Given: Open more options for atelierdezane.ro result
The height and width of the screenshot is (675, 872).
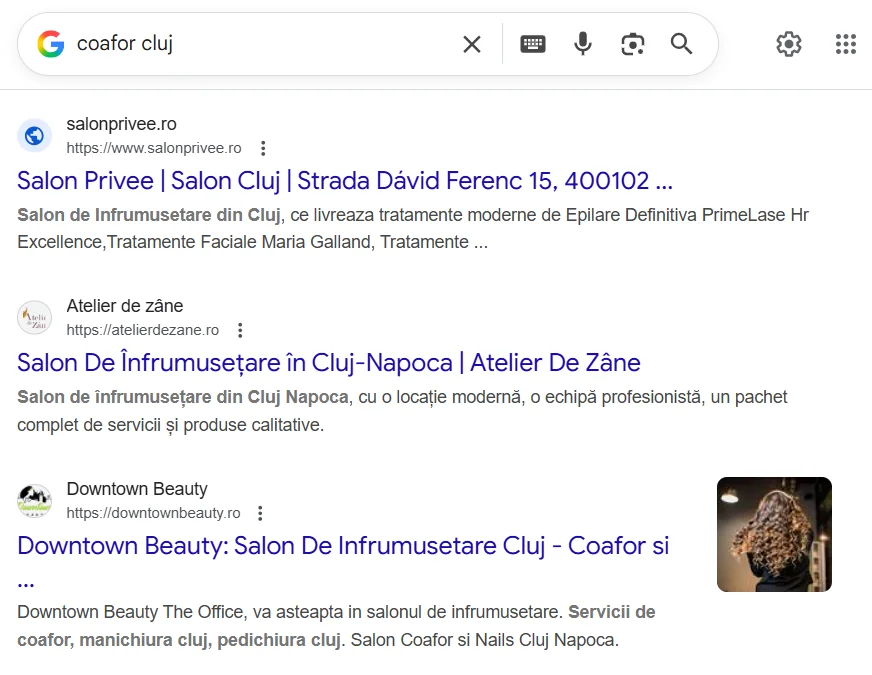Looking at the screenshot, I should point(240,330).
